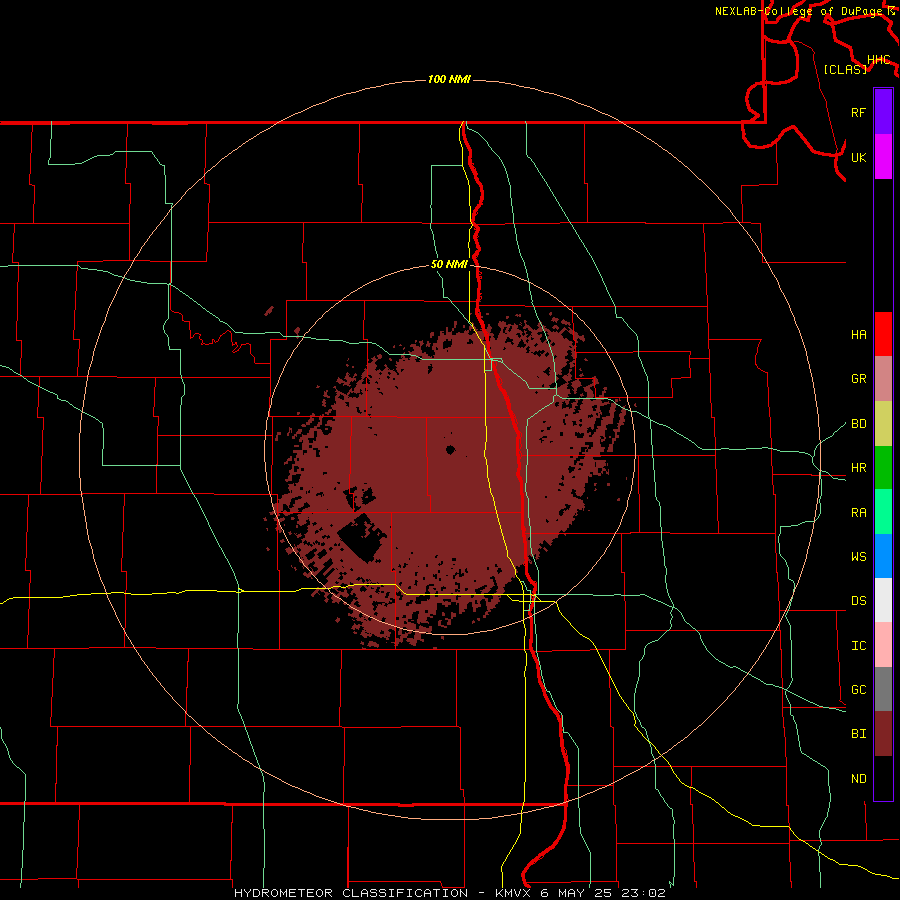
Task: Click the BD legend label
Action: (858, 424)
